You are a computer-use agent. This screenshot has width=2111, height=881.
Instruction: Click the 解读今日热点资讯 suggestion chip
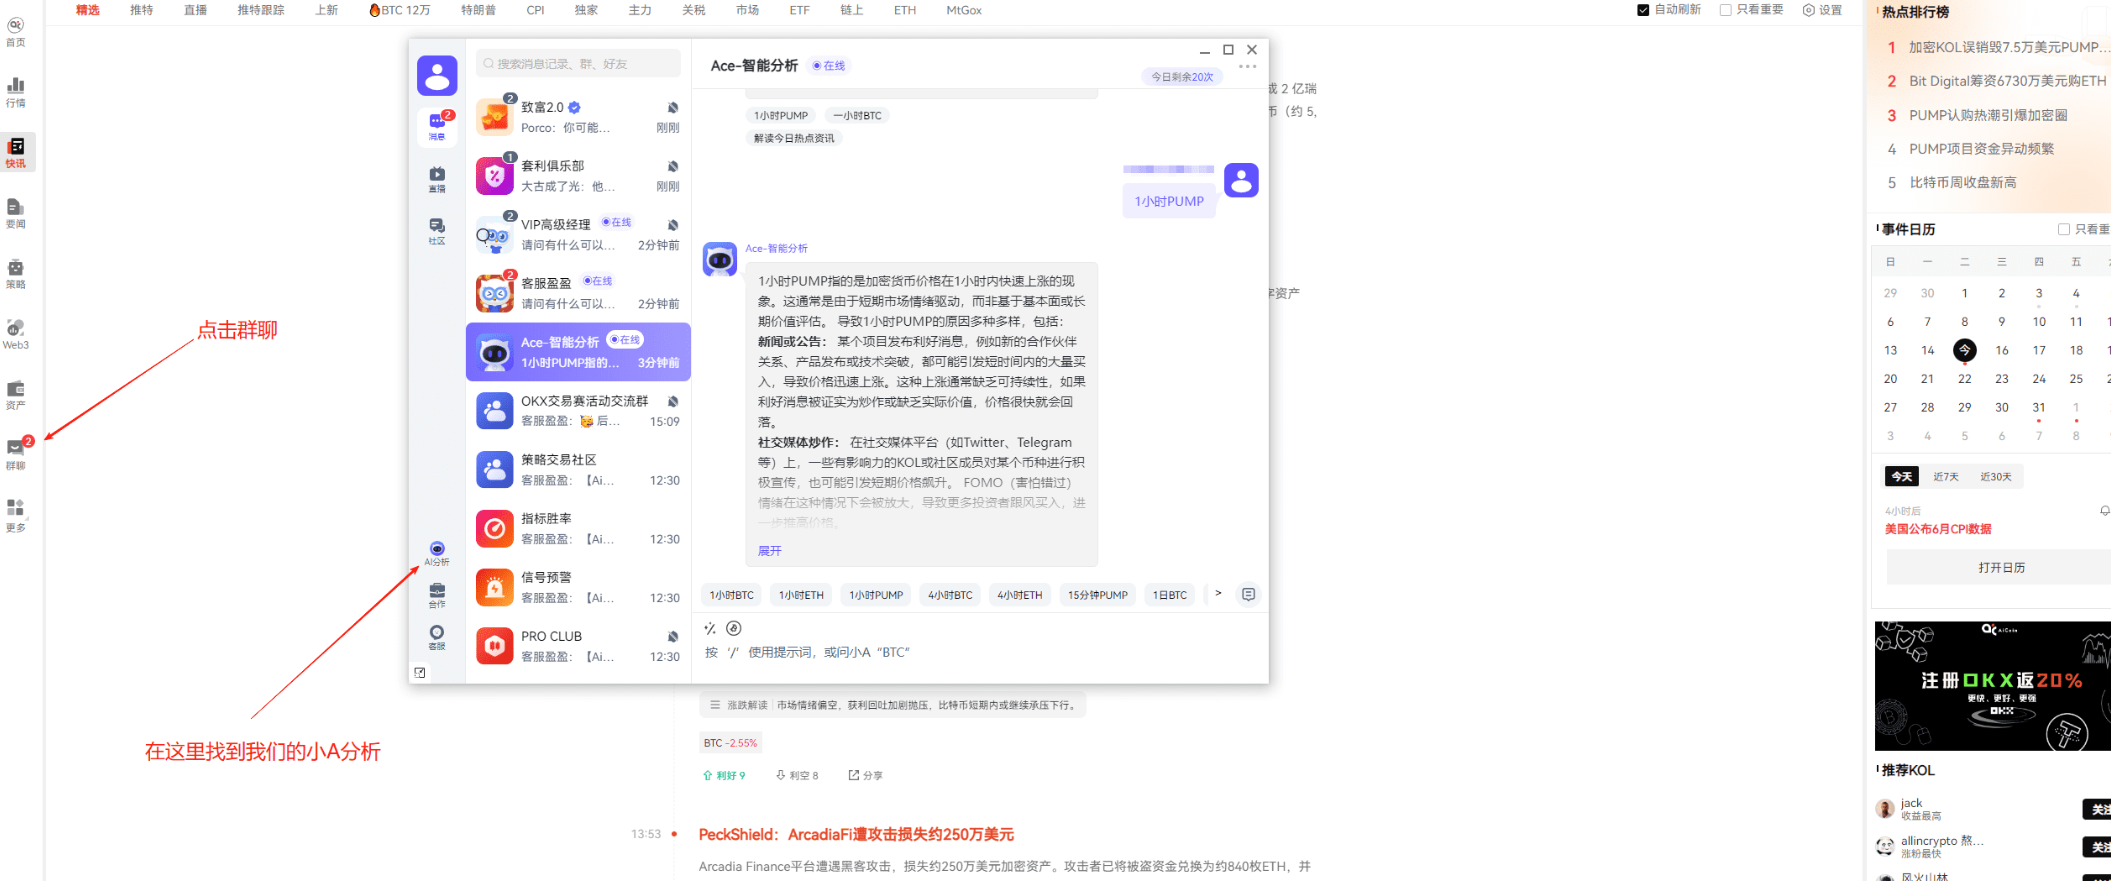tap(794, 138)
